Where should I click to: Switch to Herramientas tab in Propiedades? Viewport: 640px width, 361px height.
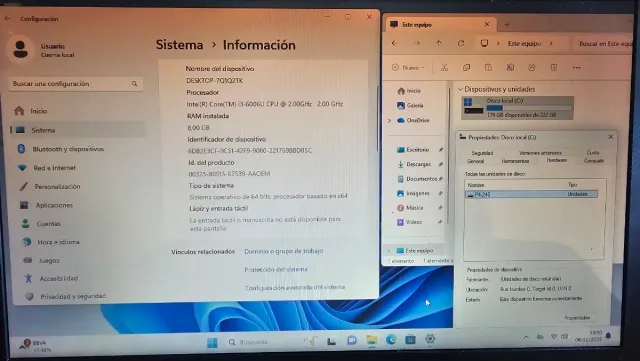pos(515,161)
